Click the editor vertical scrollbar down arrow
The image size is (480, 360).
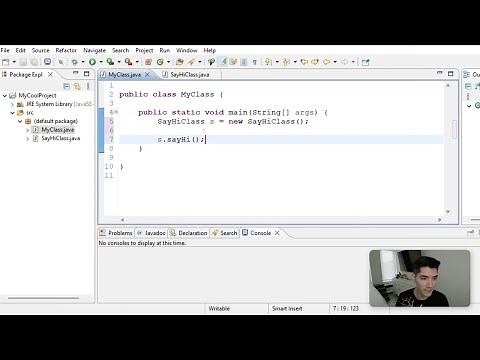tap(448, 212)
